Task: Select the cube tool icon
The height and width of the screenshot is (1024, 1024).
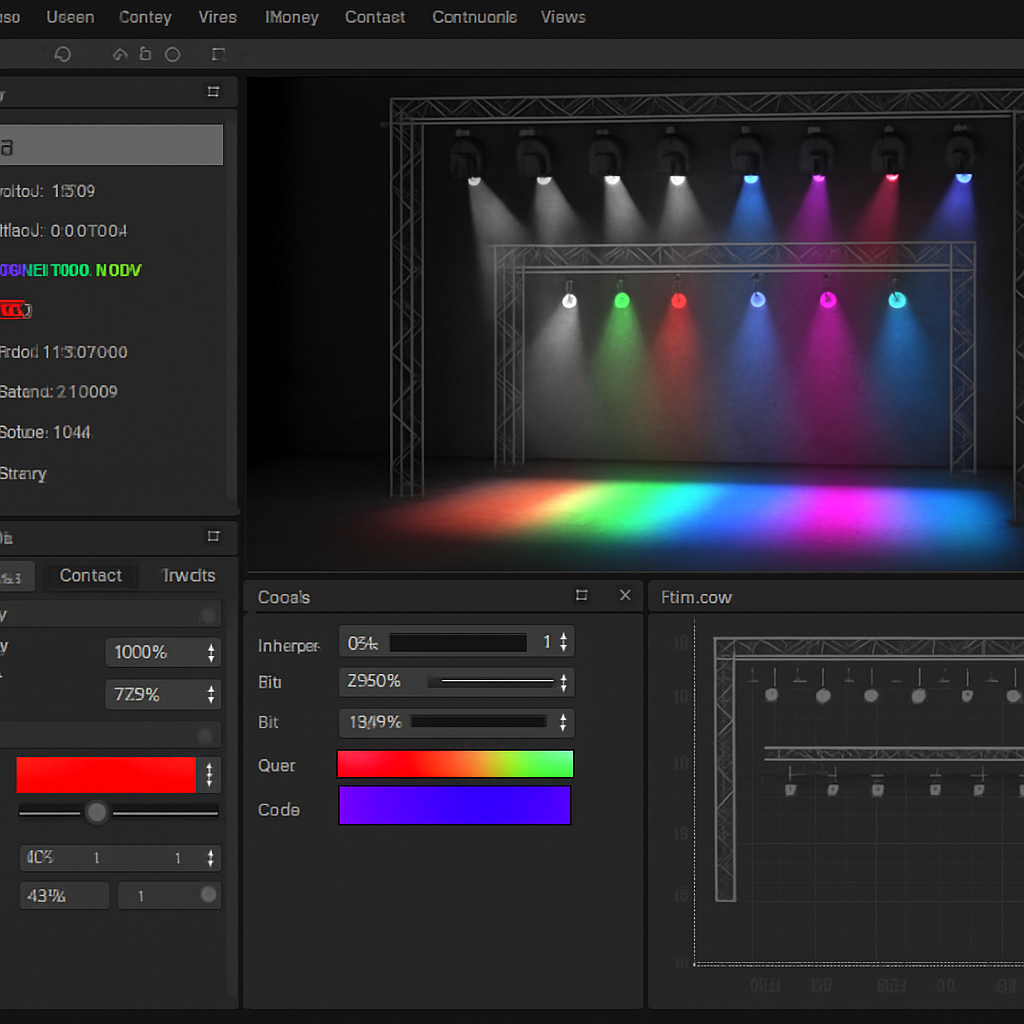Action: point(145,54)
